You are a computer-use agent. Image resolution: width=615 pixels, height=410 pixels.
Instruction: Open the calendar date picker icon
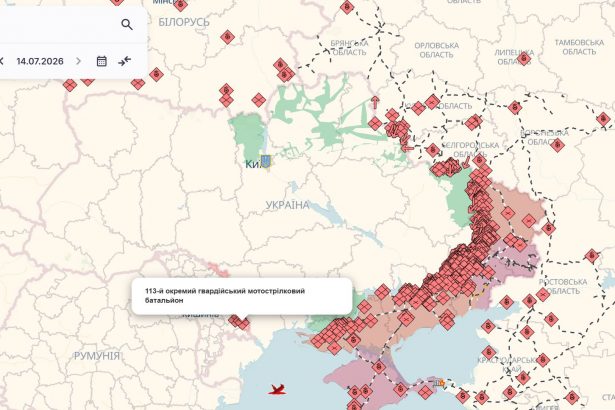(x=102, y=61)
